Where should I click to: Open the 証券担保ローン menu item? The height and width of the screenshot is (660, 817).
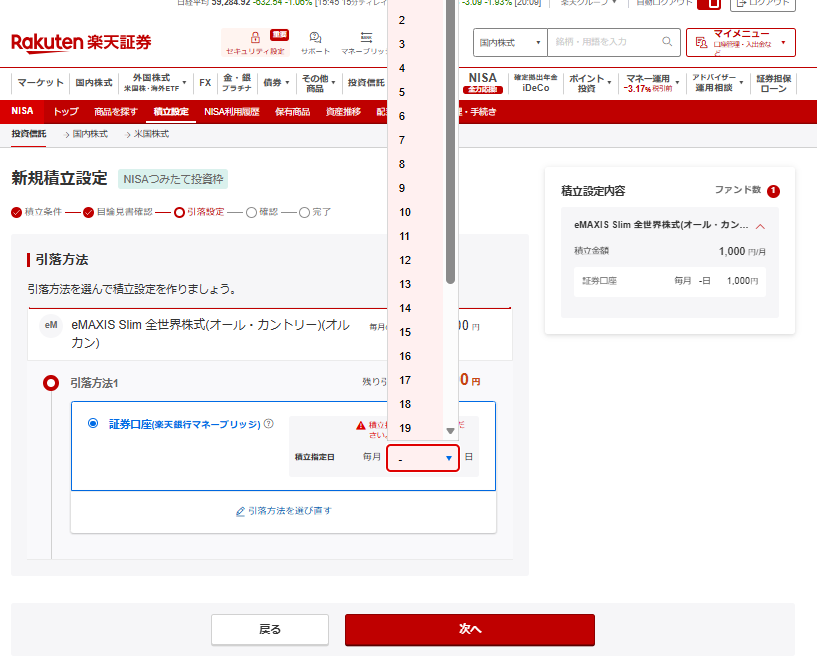774,83
